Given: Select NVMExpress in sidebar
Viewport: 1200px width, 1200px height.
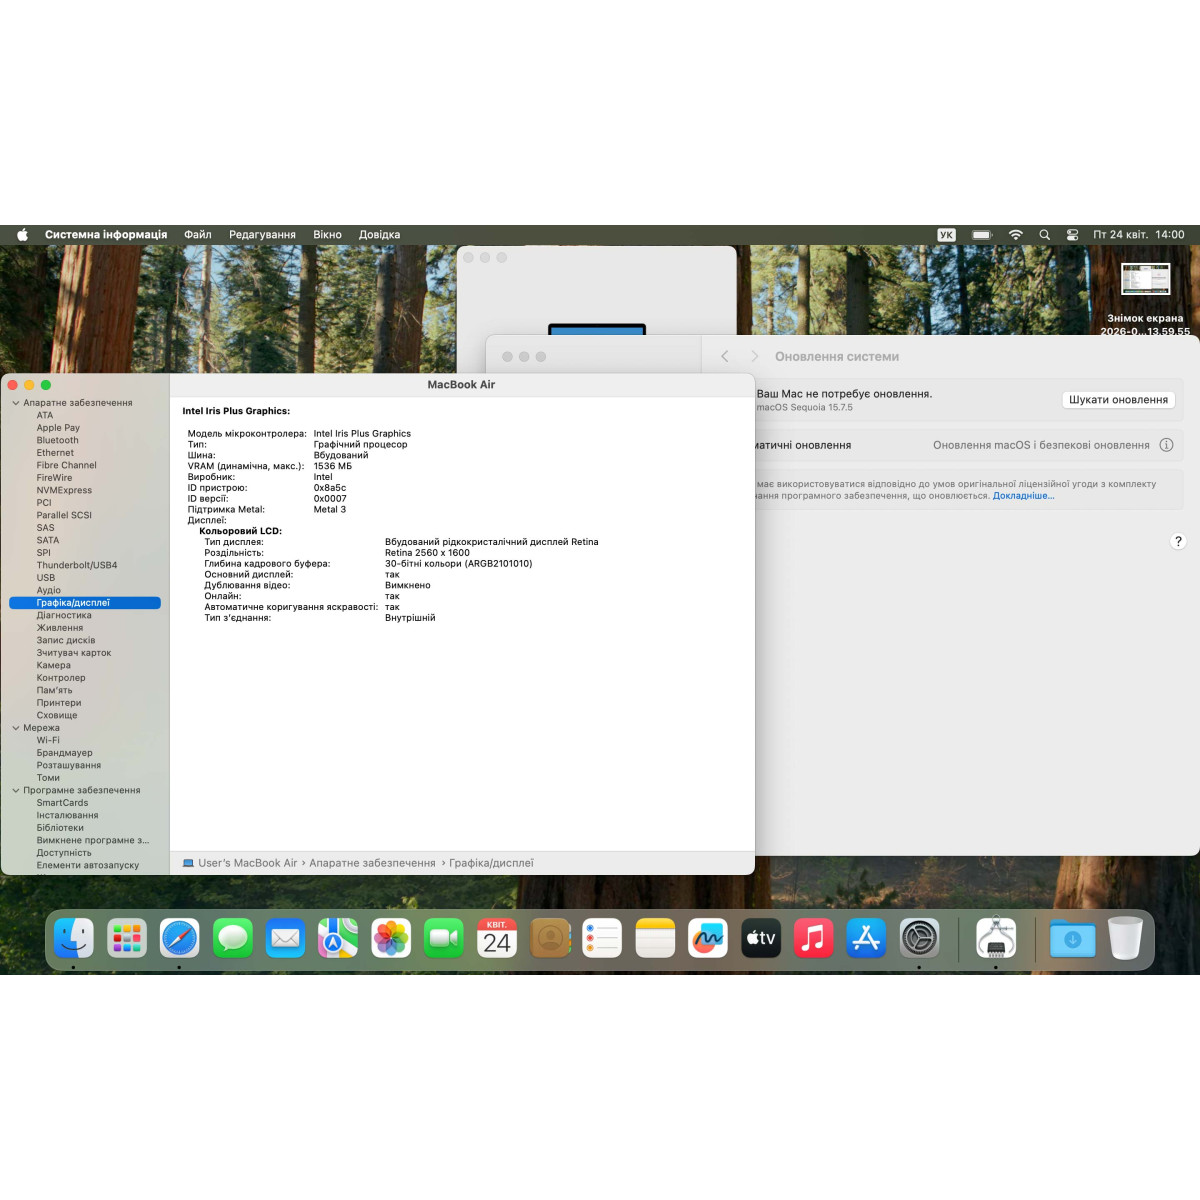Looking at the screenshot, I should [x=64, y=490].
